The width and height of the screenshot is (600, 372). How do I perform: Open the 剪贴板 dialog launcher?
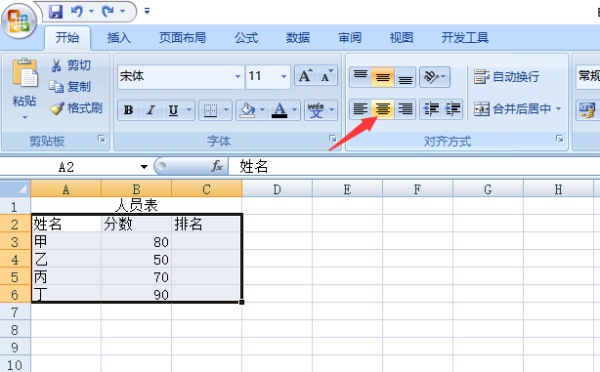101,139
